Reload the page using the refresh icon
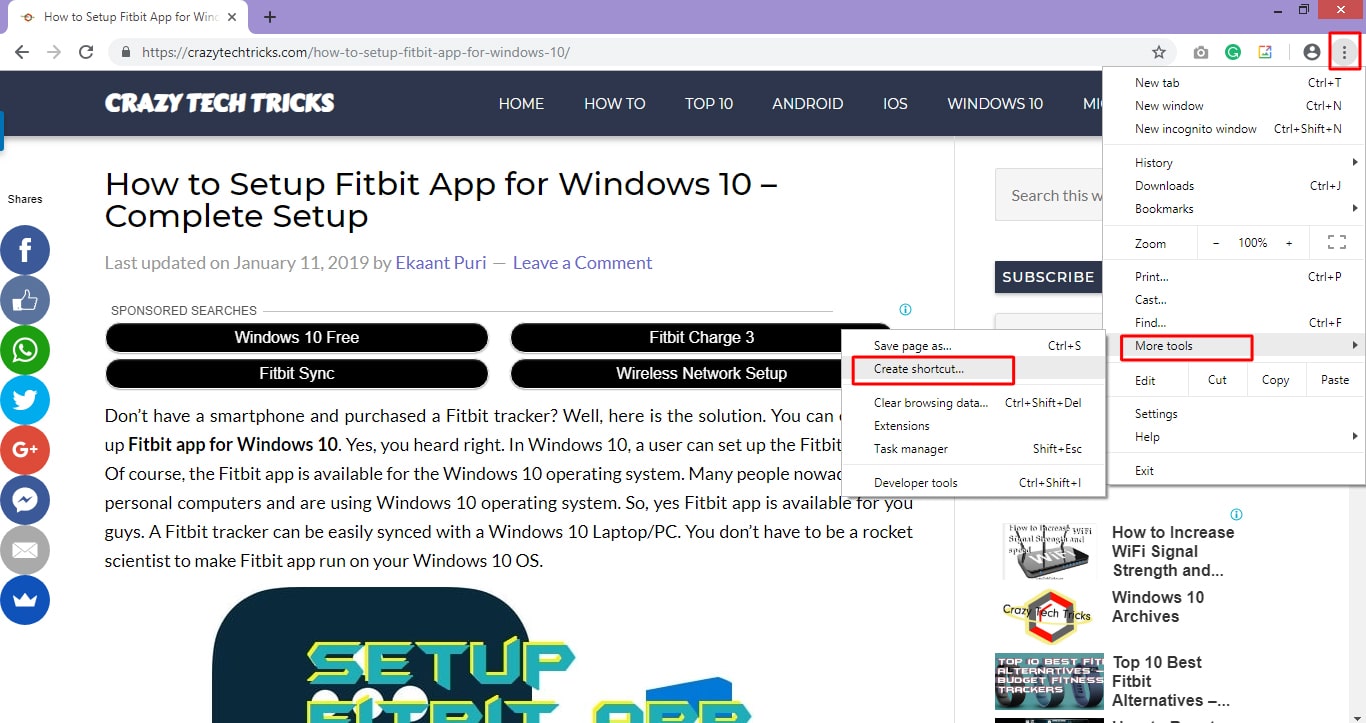 pyautogui.click(x=86, y=52)
